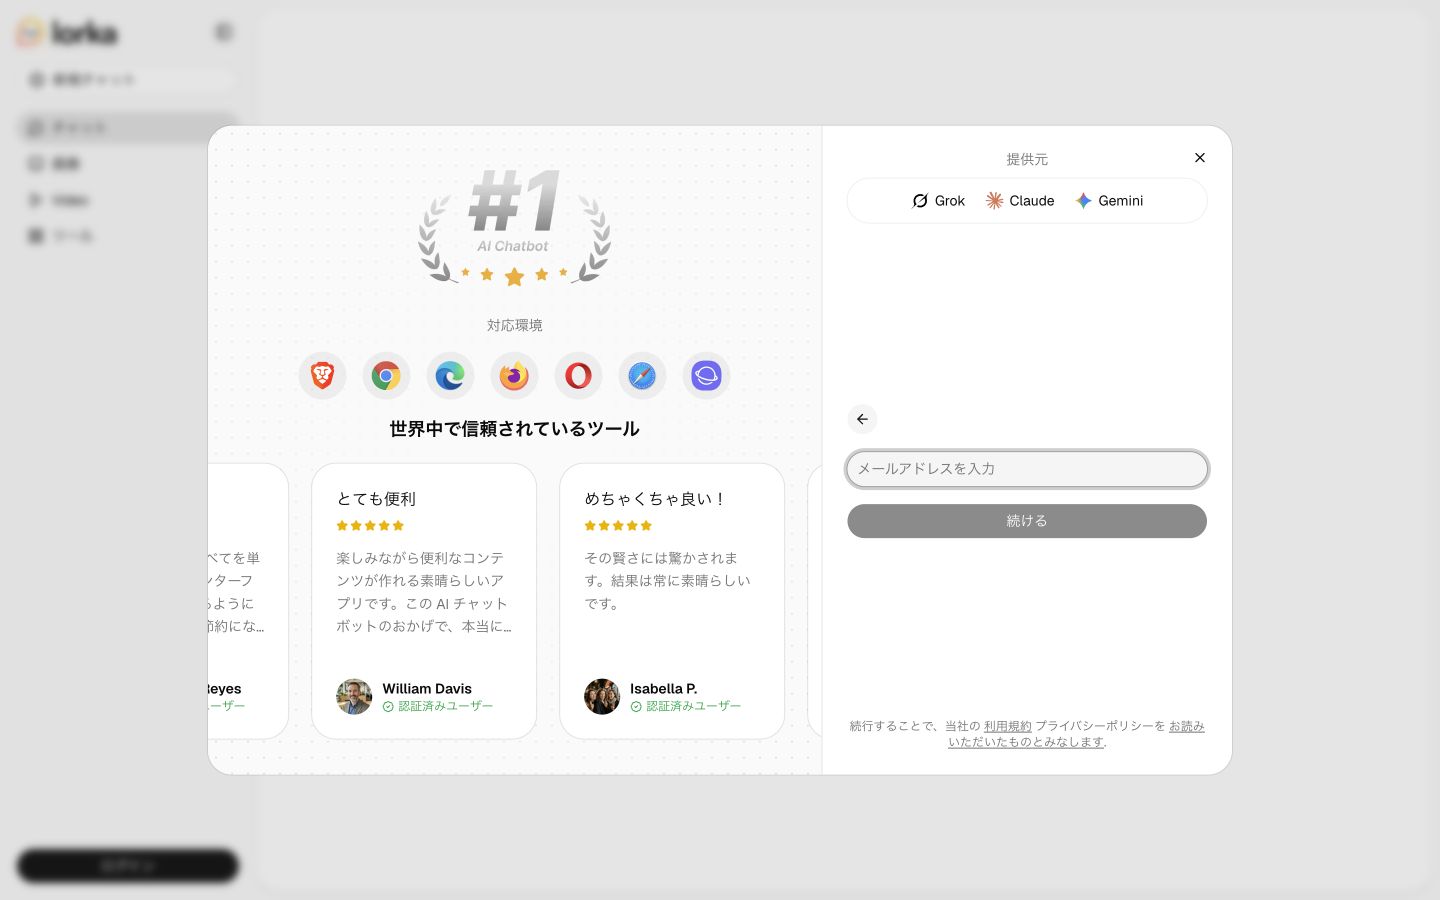This screenshot has height=900, width=1440.
Task: Click the Google Chrome icon
Action: 386,376
